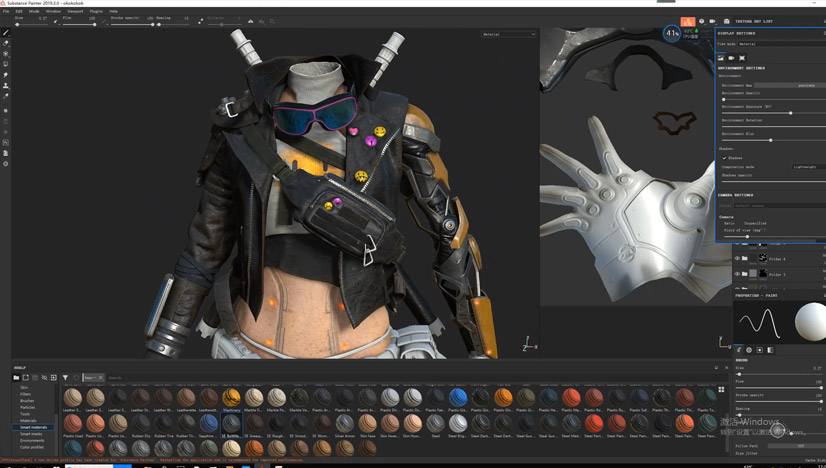Adjust the Environment Blur slider handle
The height and width of the screenshot is (468, 826).
[x=771, y=140]
